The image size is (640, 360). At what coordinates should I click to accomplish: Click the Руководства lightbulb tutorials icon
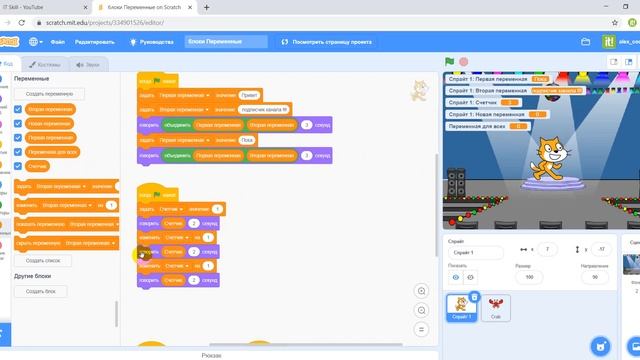(x=133, y=42)
